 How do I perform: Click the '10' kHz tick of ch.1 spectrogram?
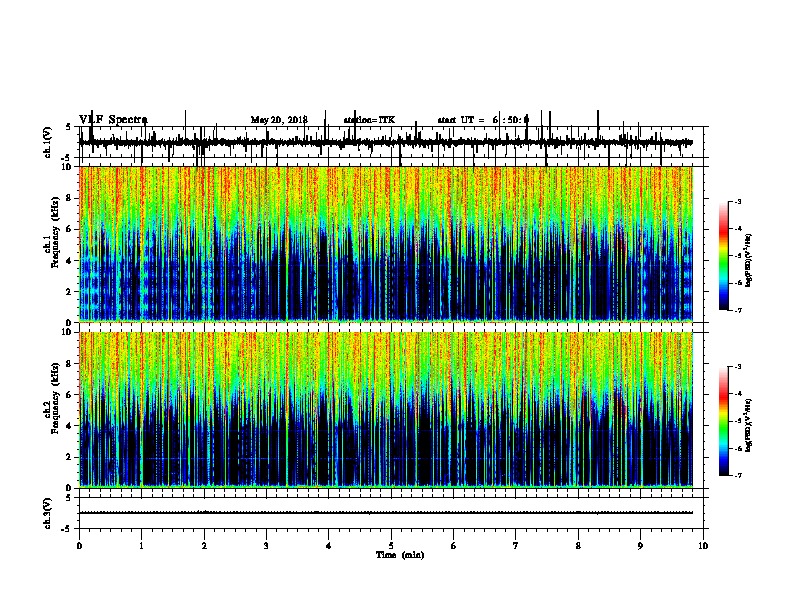[x=66, y=167]
